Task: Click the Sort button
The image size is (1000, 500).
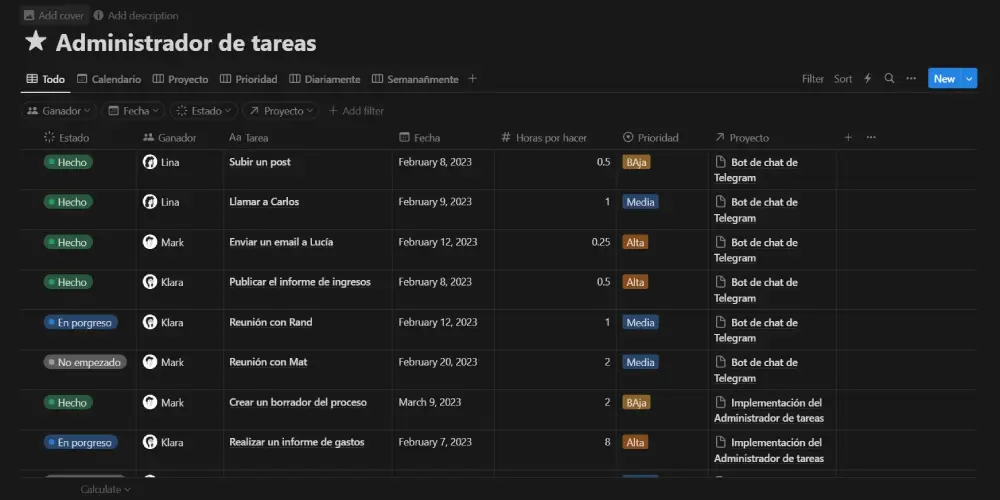Action: tap(843, 79)
